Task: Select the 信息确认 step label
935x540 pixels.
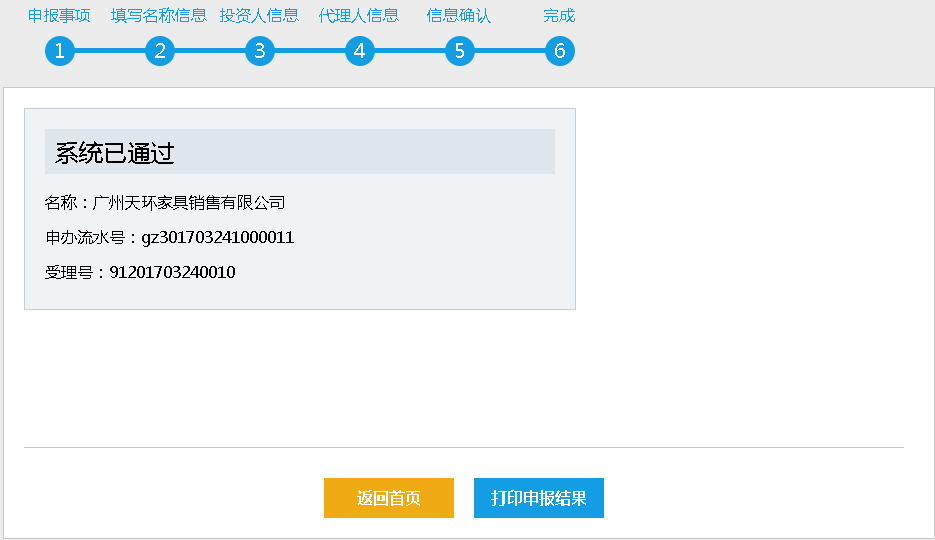Action: (x=459, y=16)
